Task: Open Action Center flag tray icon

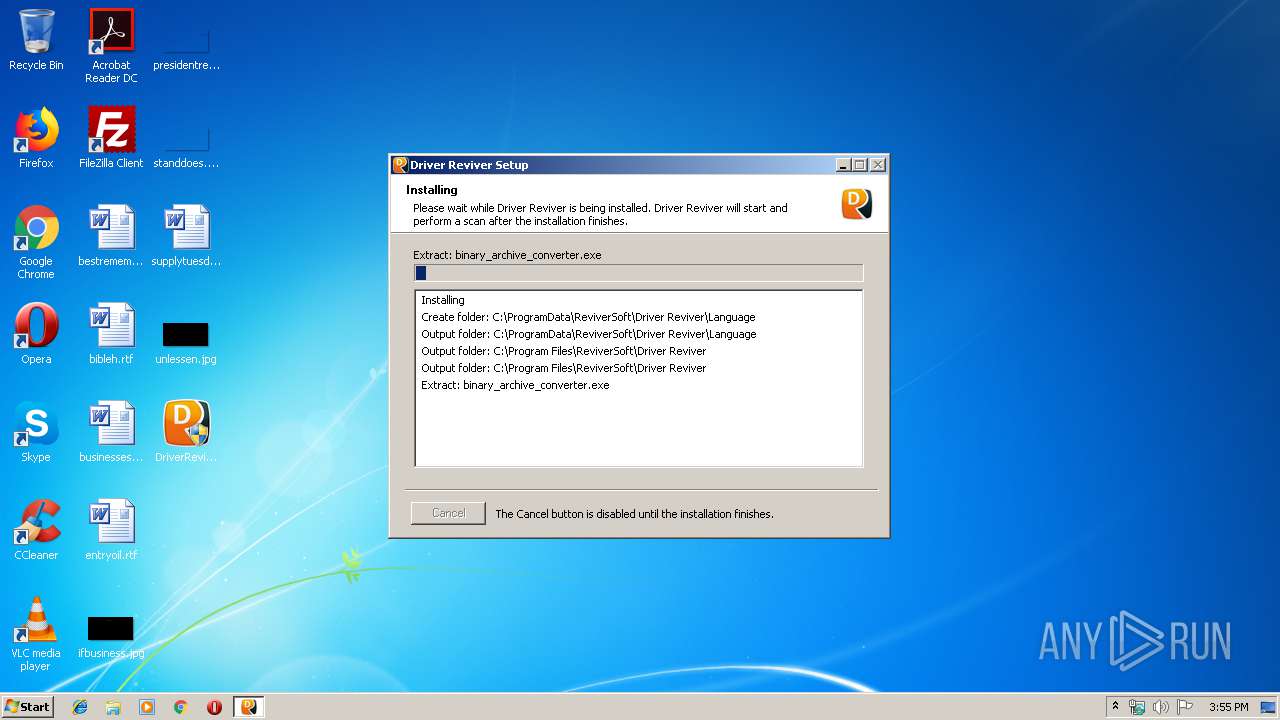Action: (1185, 707)
